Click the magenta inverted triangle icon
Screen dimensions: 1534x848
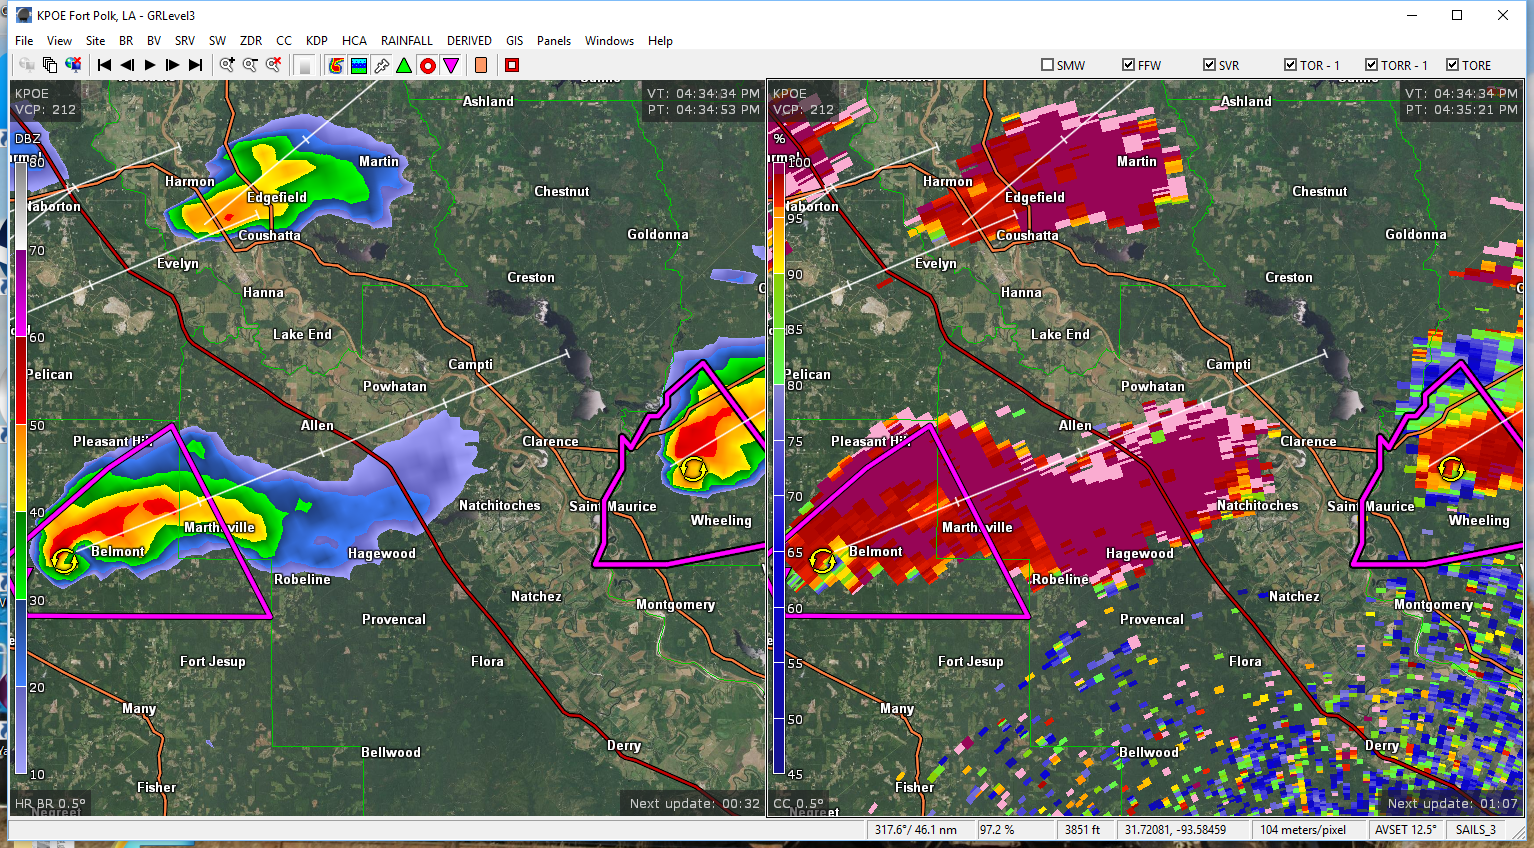coord(451,65)
